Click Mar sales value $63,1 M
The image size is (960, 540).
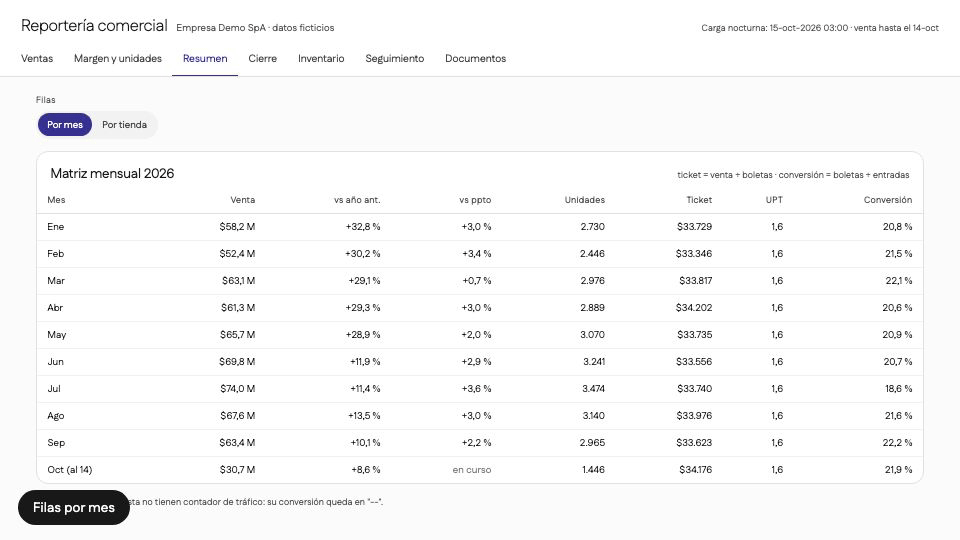239,280
